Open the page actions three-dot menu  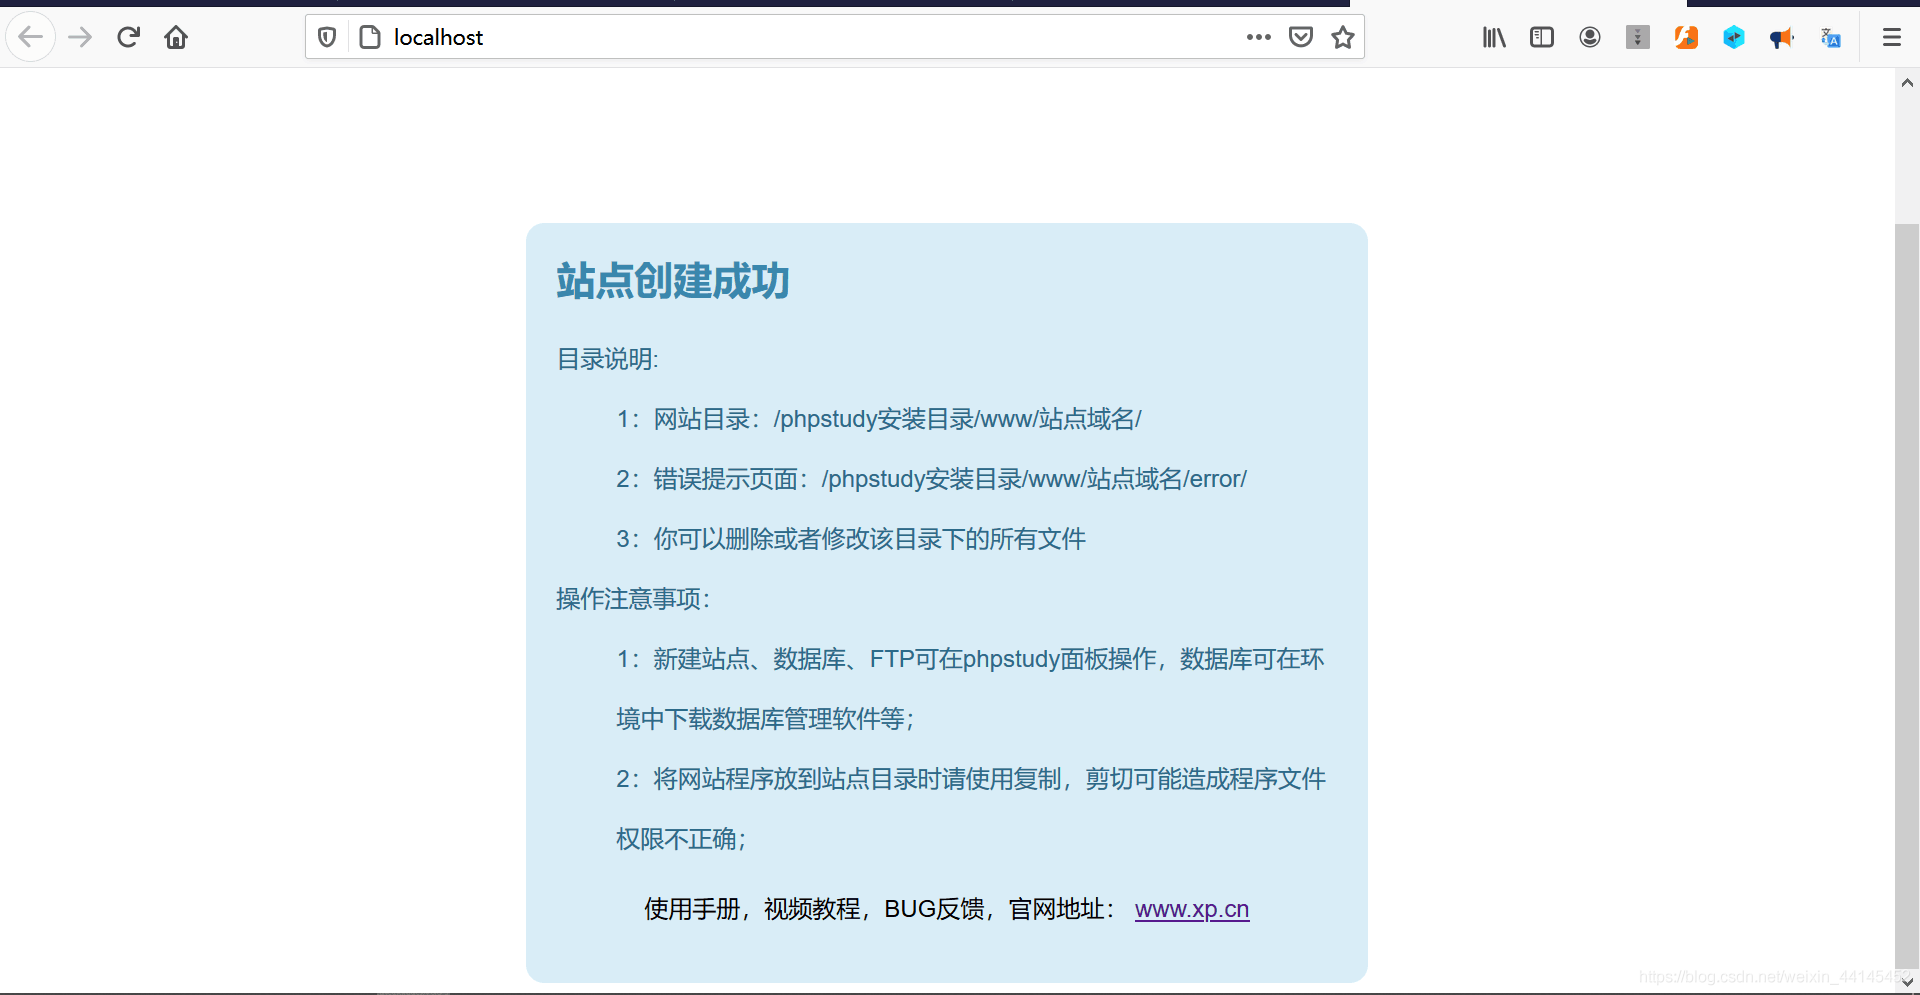click(x=1258, y=38)
